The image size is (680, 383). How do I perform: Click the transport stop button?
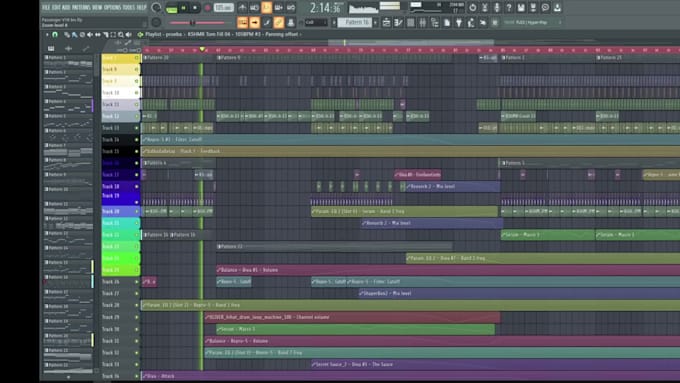pos(195,8)
